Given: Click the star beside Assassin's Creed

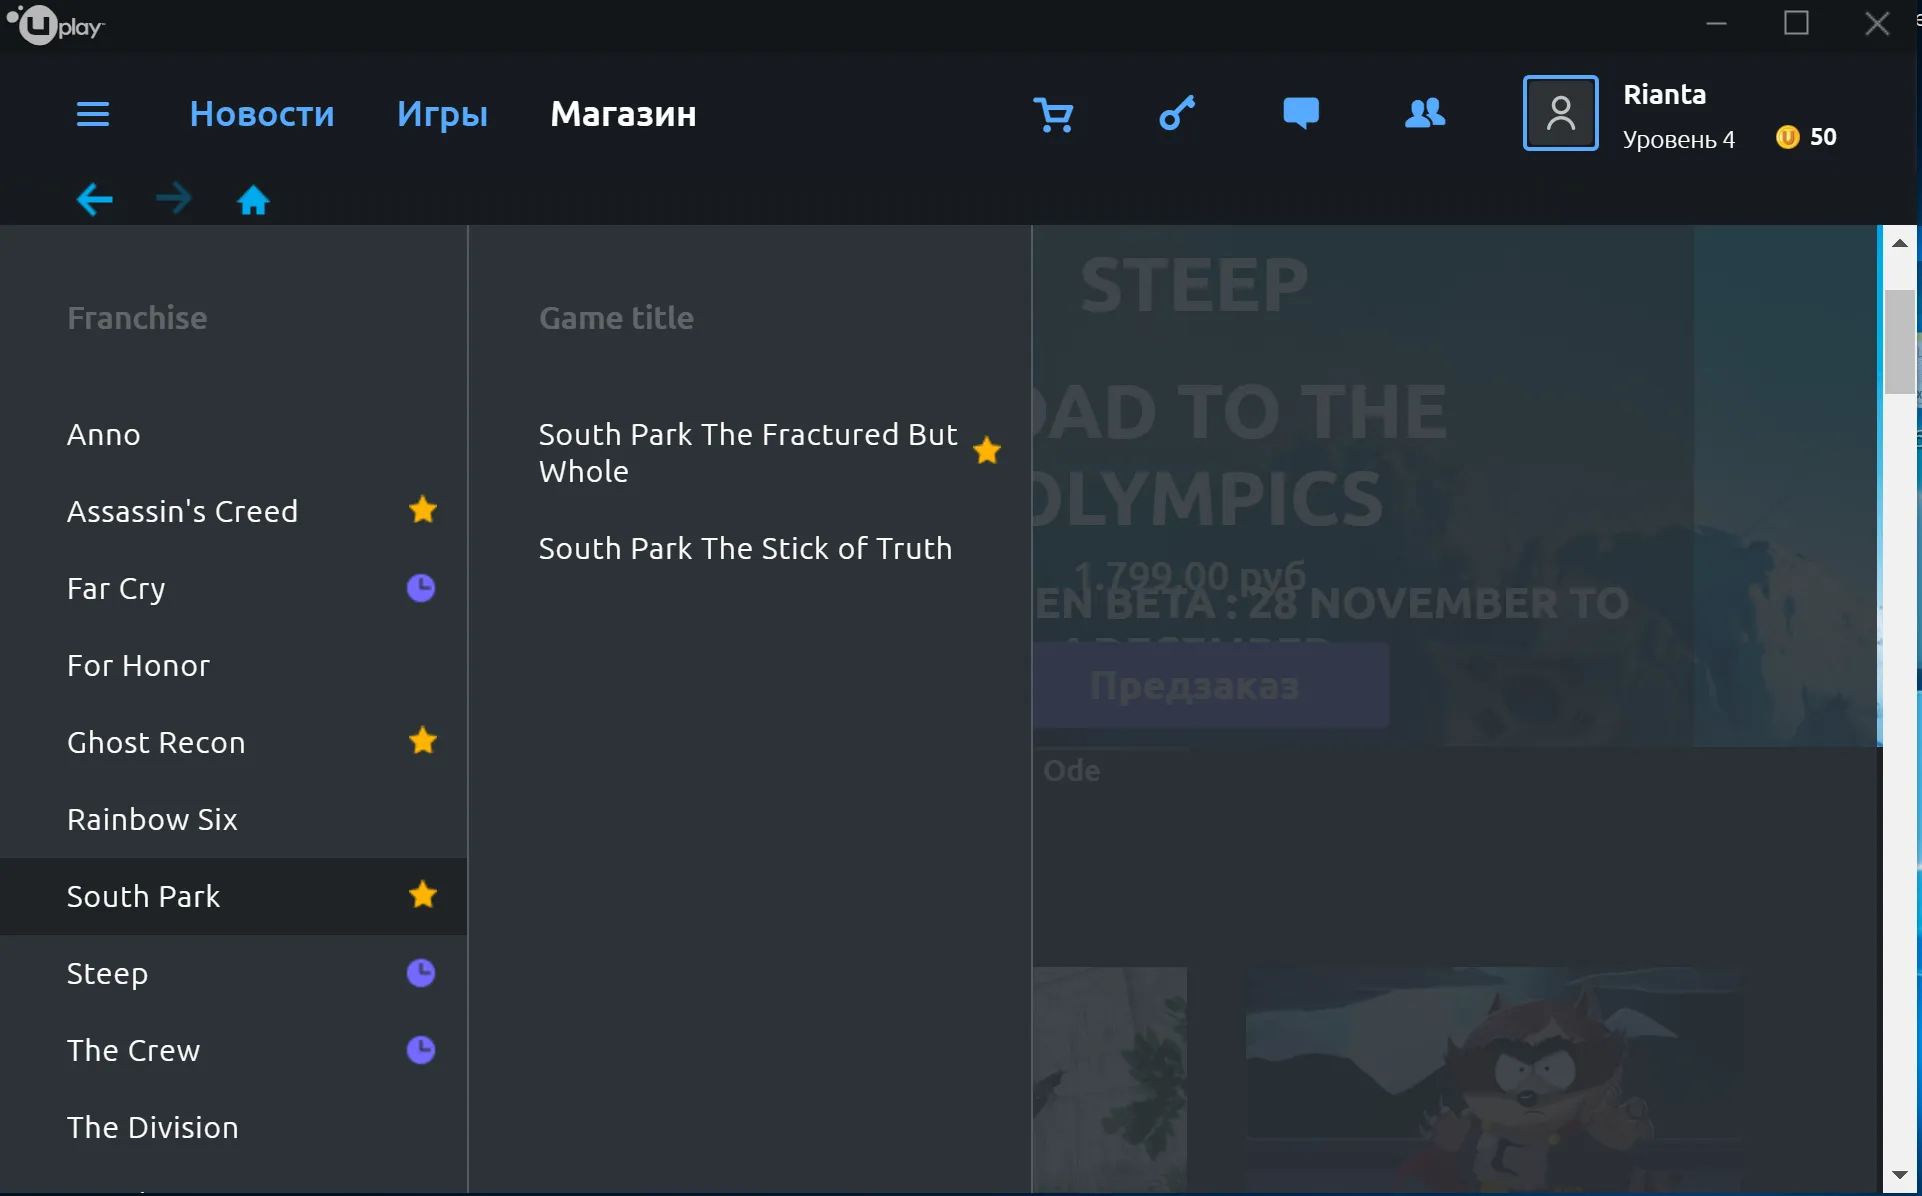Looking at the screenshot, I should pos(423,510).
